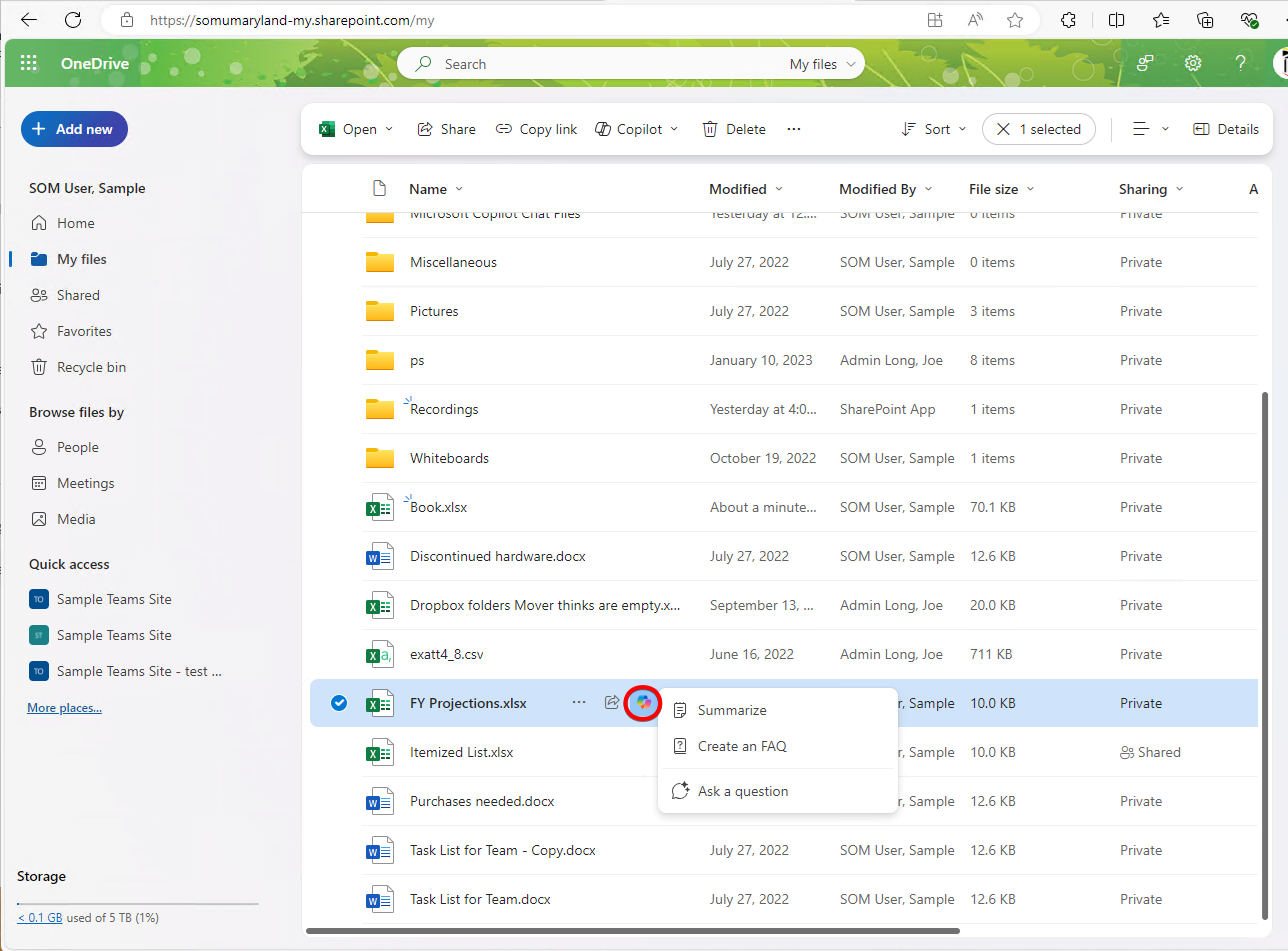Expand the Sort dropdown
The height and width of the screenshot is (951, 1288).
tap(934, 129)
